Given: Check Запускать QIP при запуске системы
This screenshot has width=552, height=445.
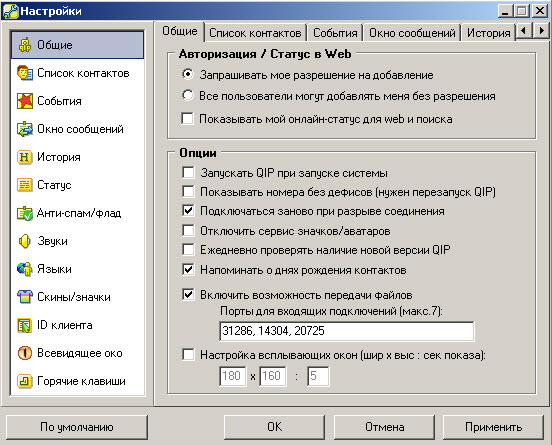Looking at the screenshot, I should (x=188, y=173).
